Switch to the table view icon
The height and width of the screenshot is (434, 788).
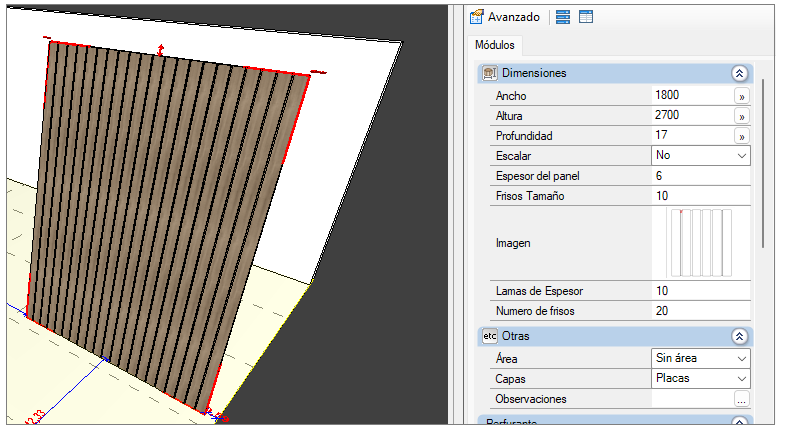point(586,17)
